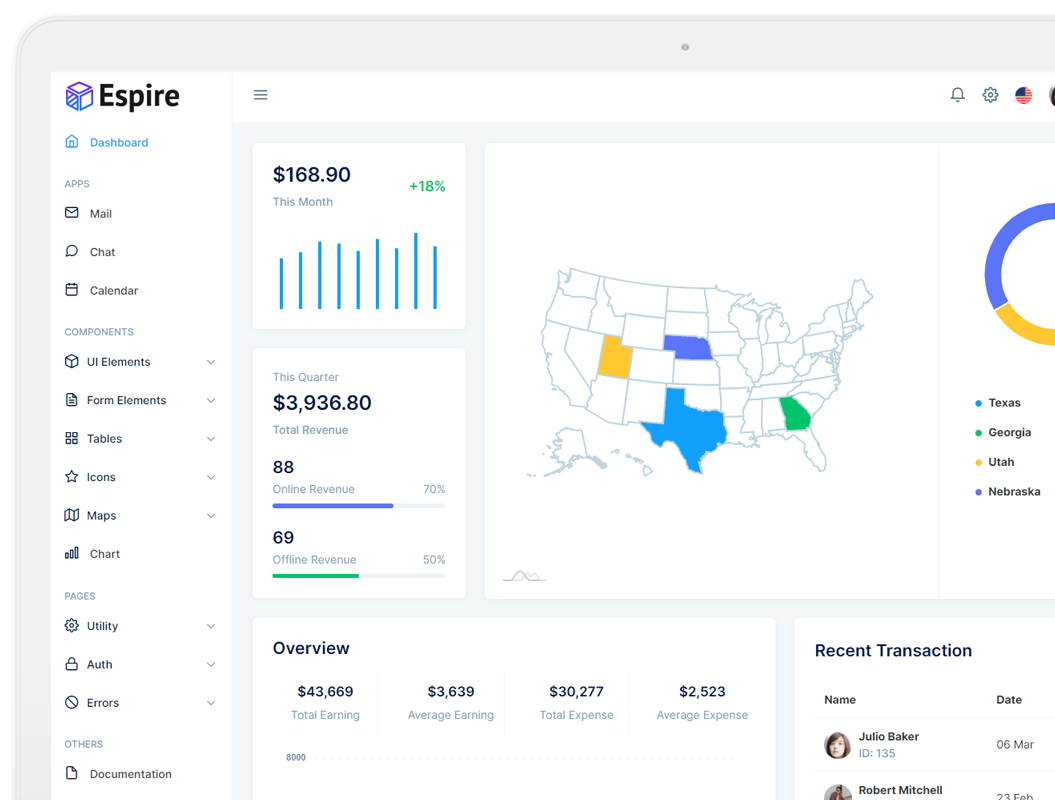Click the Robert Mitchell name
Image resolution: width=1055 pixels, height=800 pixels.
click(x=900, y=790)
